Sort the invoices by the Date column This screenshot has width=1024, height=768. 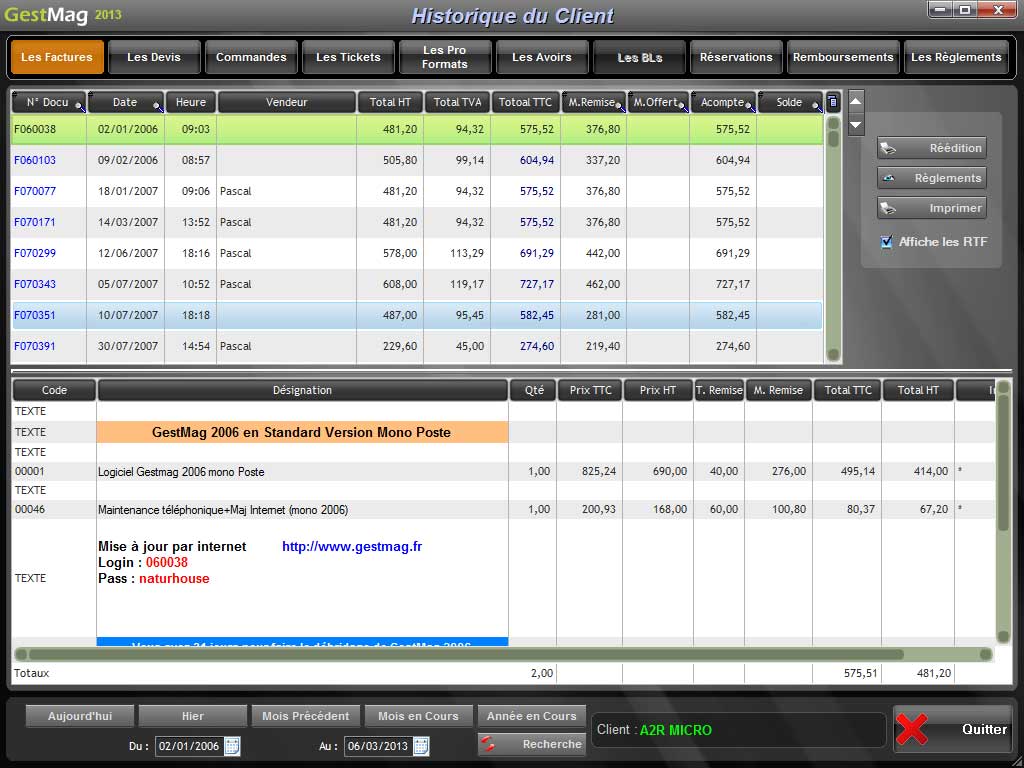pos(125,102)
